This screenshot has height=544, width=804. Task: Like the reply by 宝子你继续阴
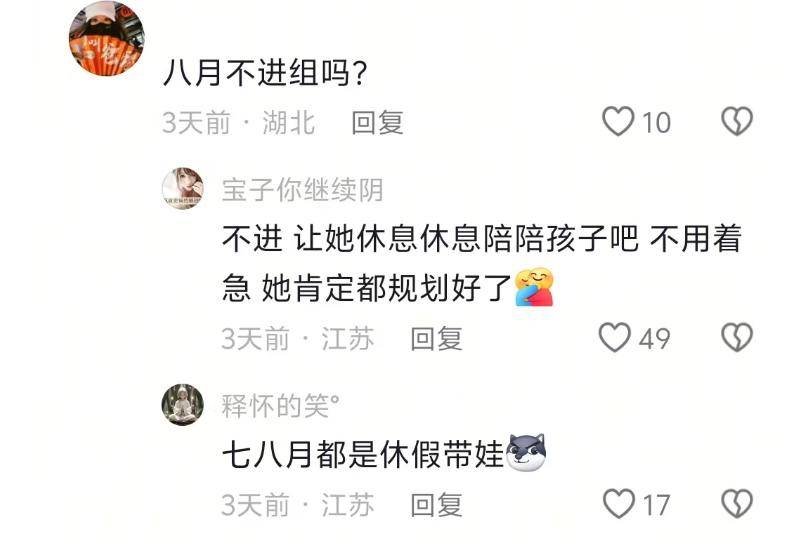click(x=615, y=338)
